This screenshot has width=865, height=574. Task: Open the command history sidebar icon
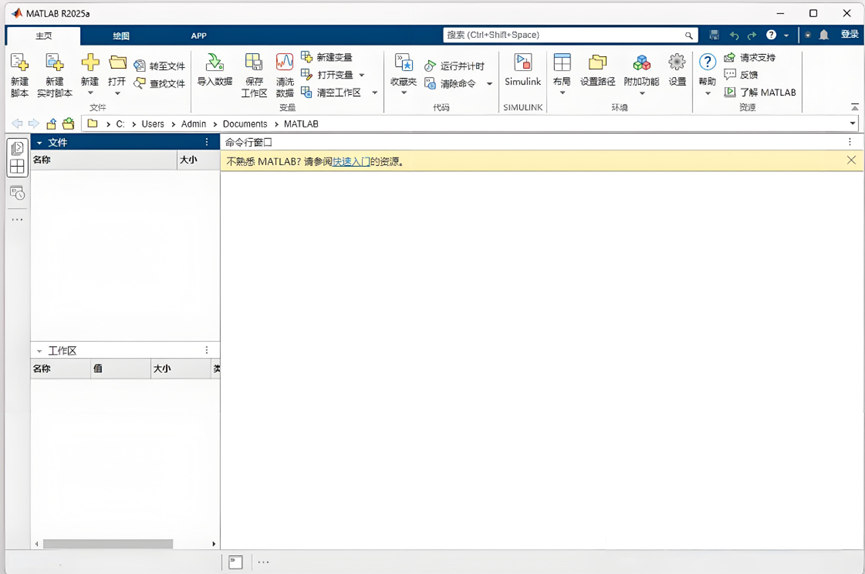[x=17, y=193]
